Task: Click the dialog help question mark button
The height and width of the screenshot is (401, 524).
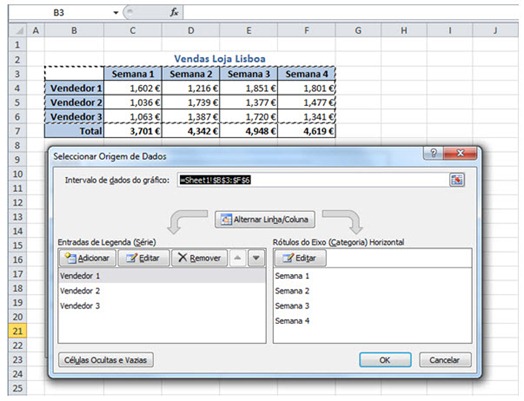Action: [433, 153]
